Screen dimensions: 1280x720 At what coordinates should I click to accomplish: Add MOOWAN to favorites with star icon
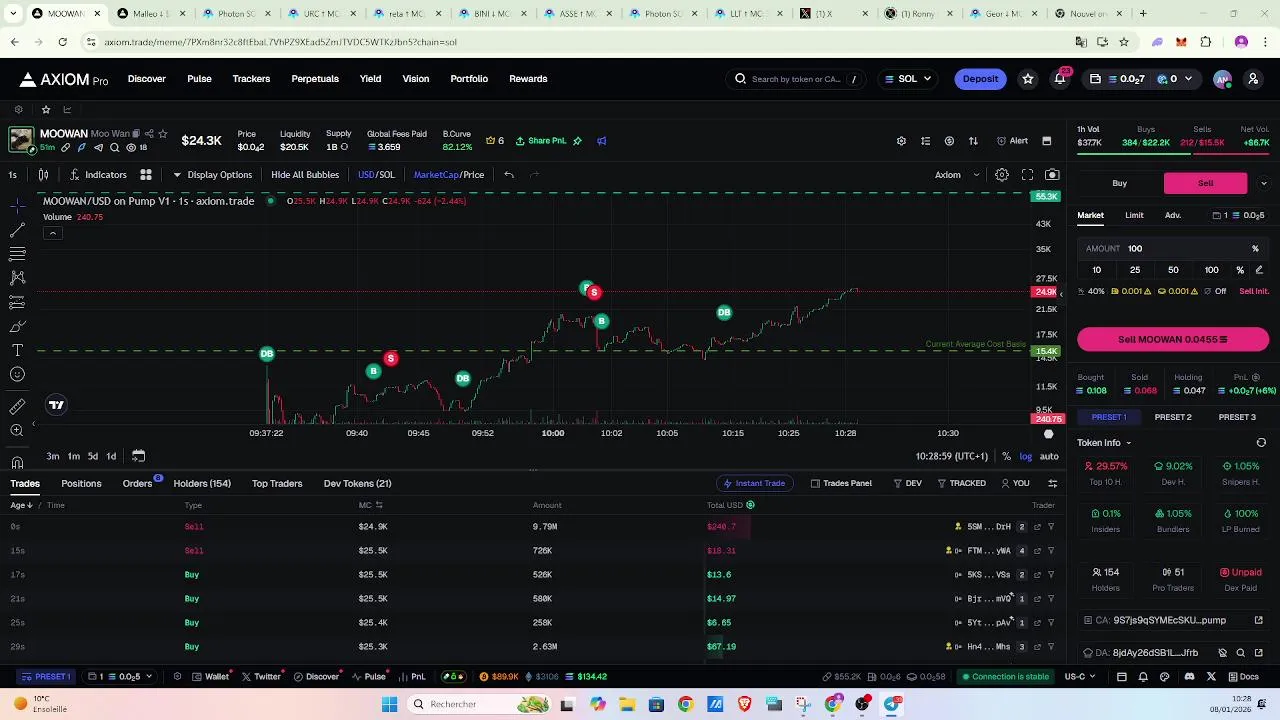(162, 134)
